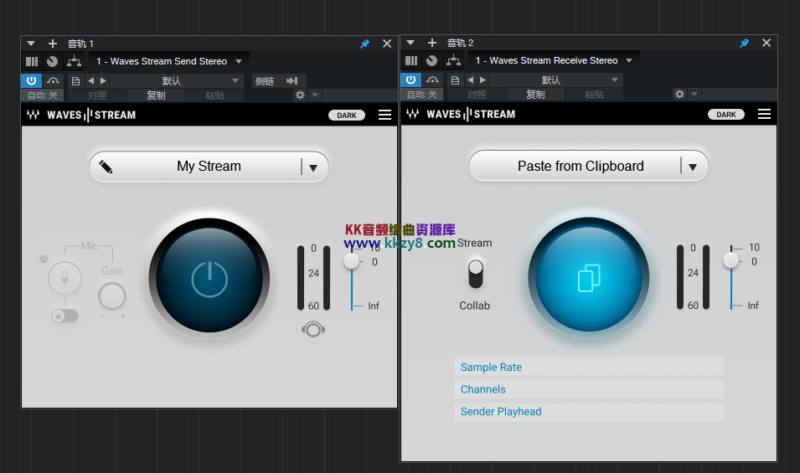The image size is (800, 473).
Task: Open the Paste from Clipboard dropdown arrow
Action: [x=692, y=167]
